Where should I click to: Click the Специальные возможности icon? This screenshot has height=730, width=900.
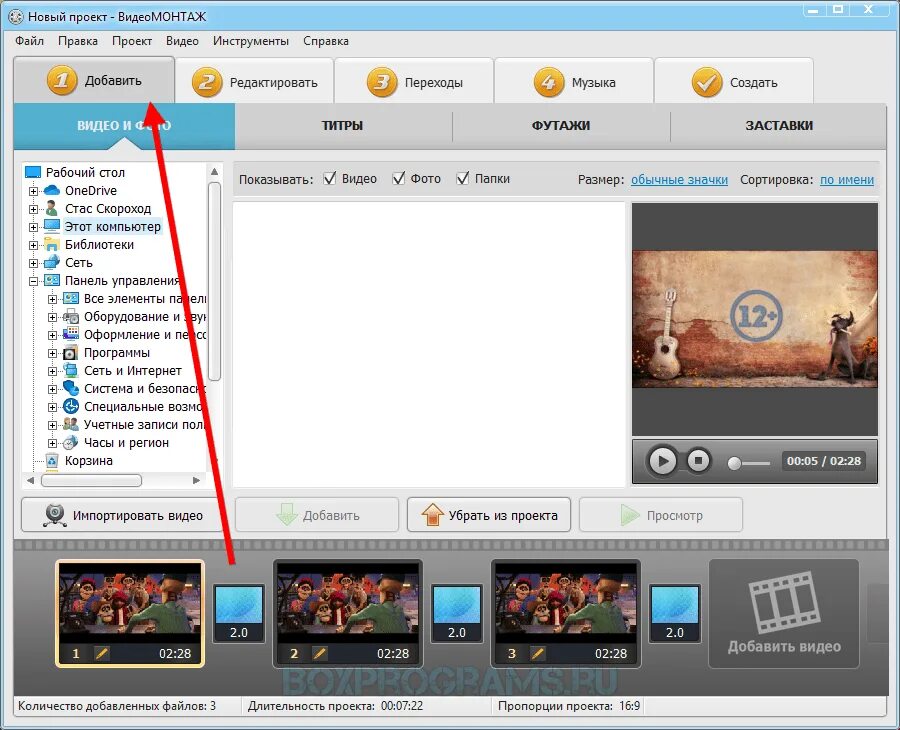pyautogui.click(x=70, y=406)
